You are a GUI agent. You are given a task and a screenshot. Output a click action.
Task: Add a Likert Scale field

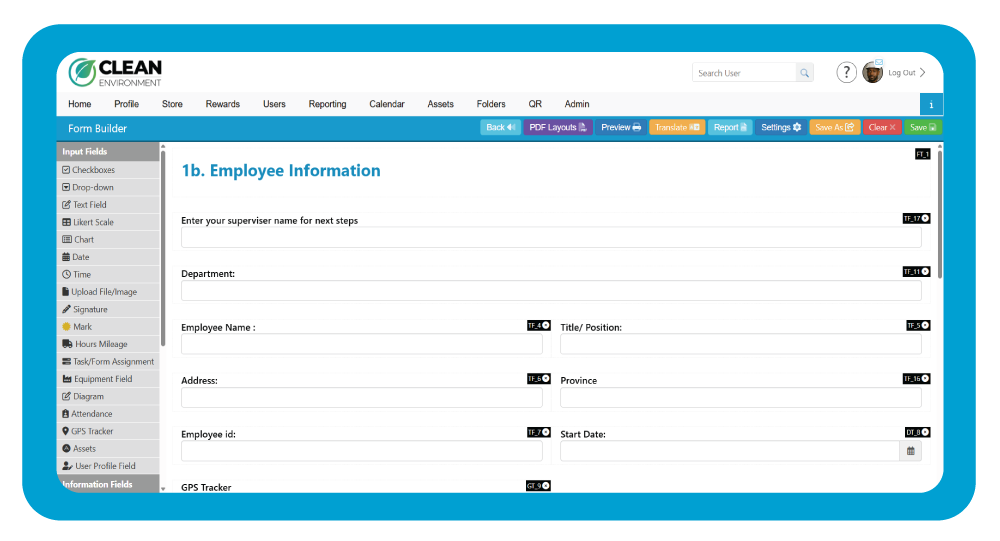[108, 222]
